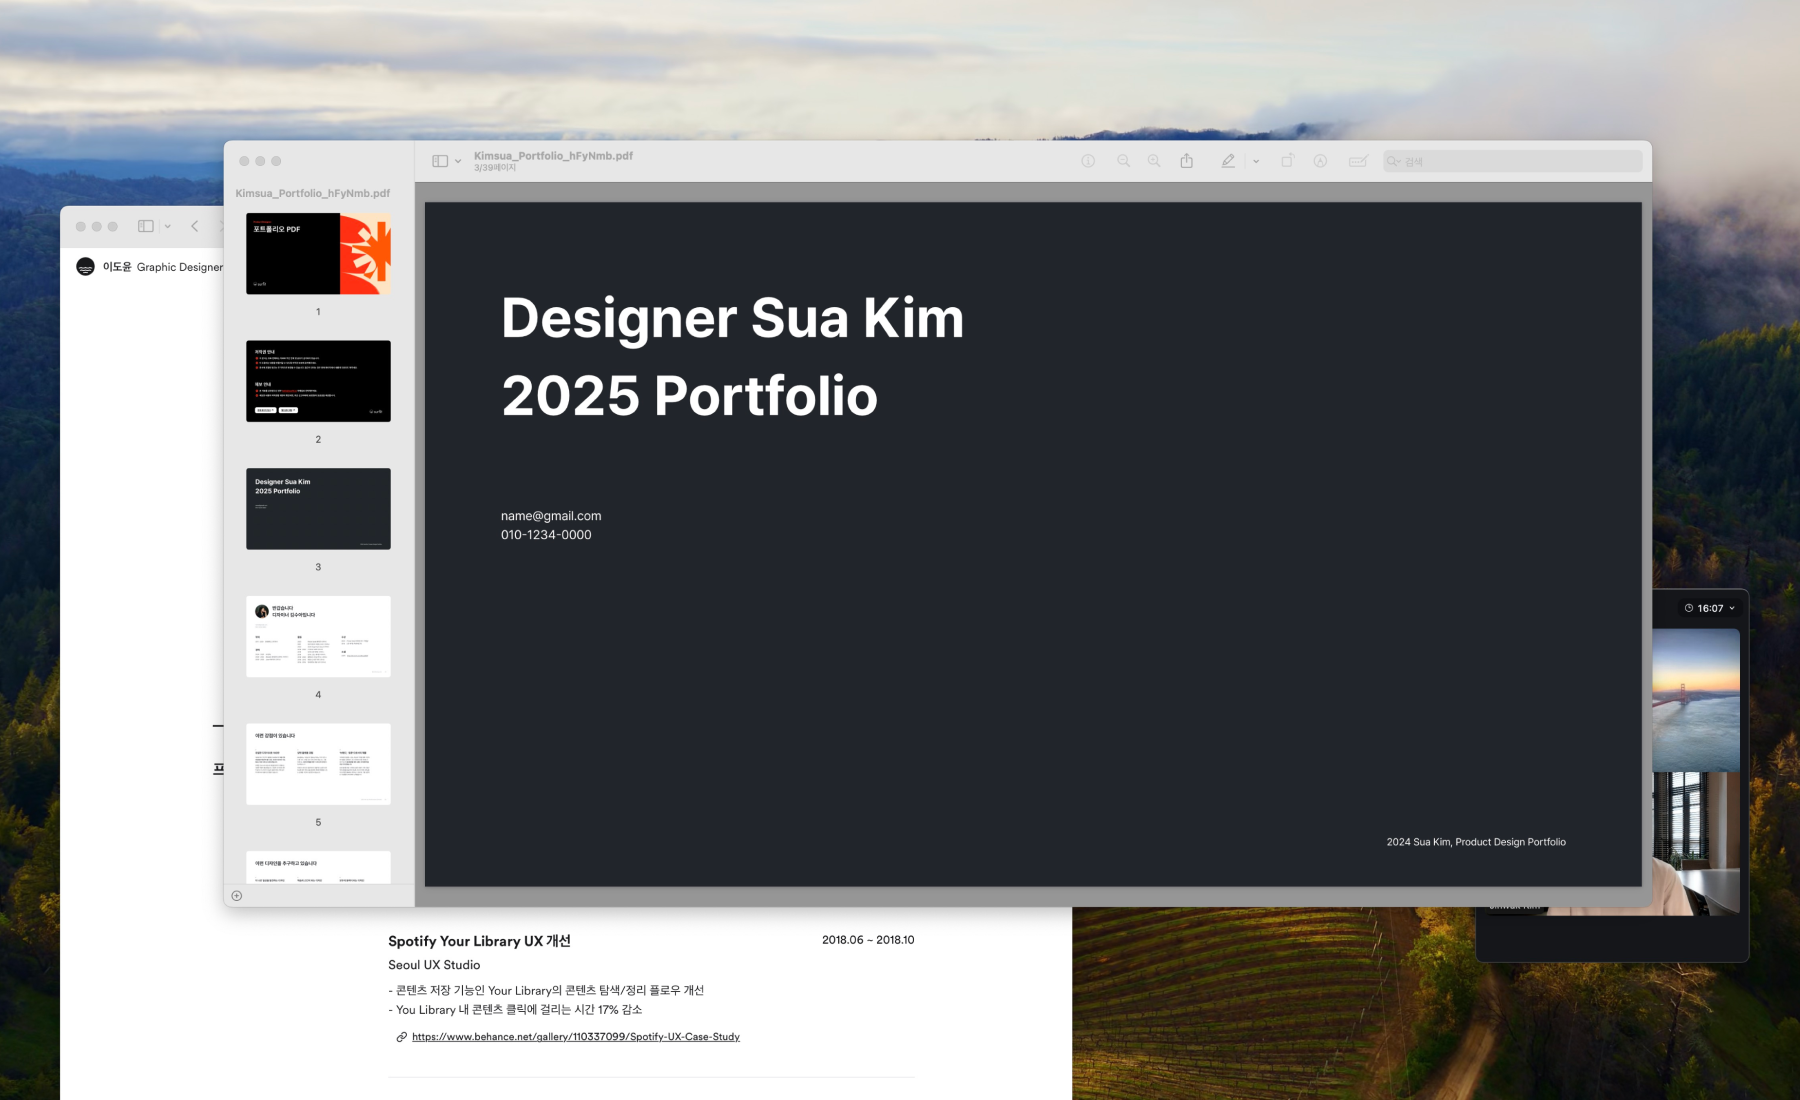Click the '2025 Portfolio' heading on the page
Image resolution: width=1800 pixels, height=1100 pixels.
(689, 396)
